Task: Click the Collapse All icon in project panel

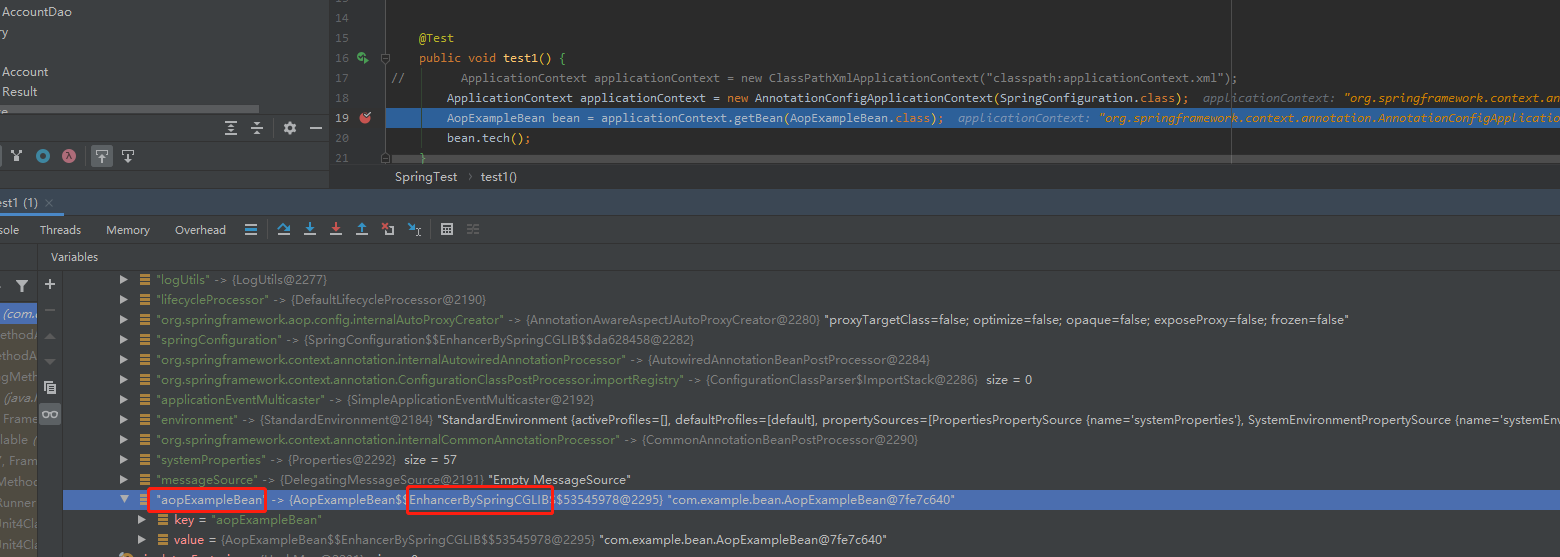Action: coord(257,128)
